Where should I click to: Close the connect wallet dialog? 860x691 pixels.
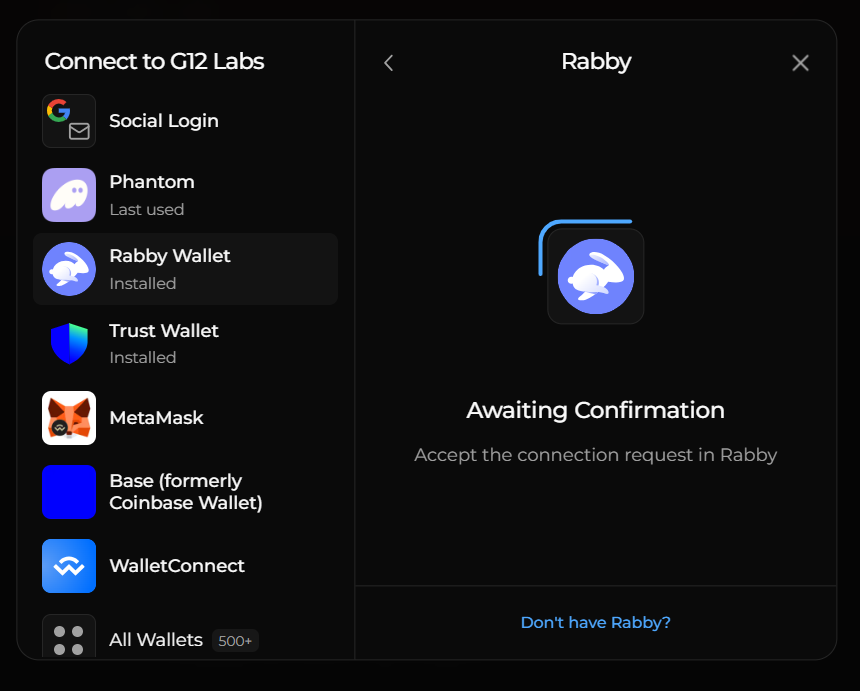(x=800, y=63)
